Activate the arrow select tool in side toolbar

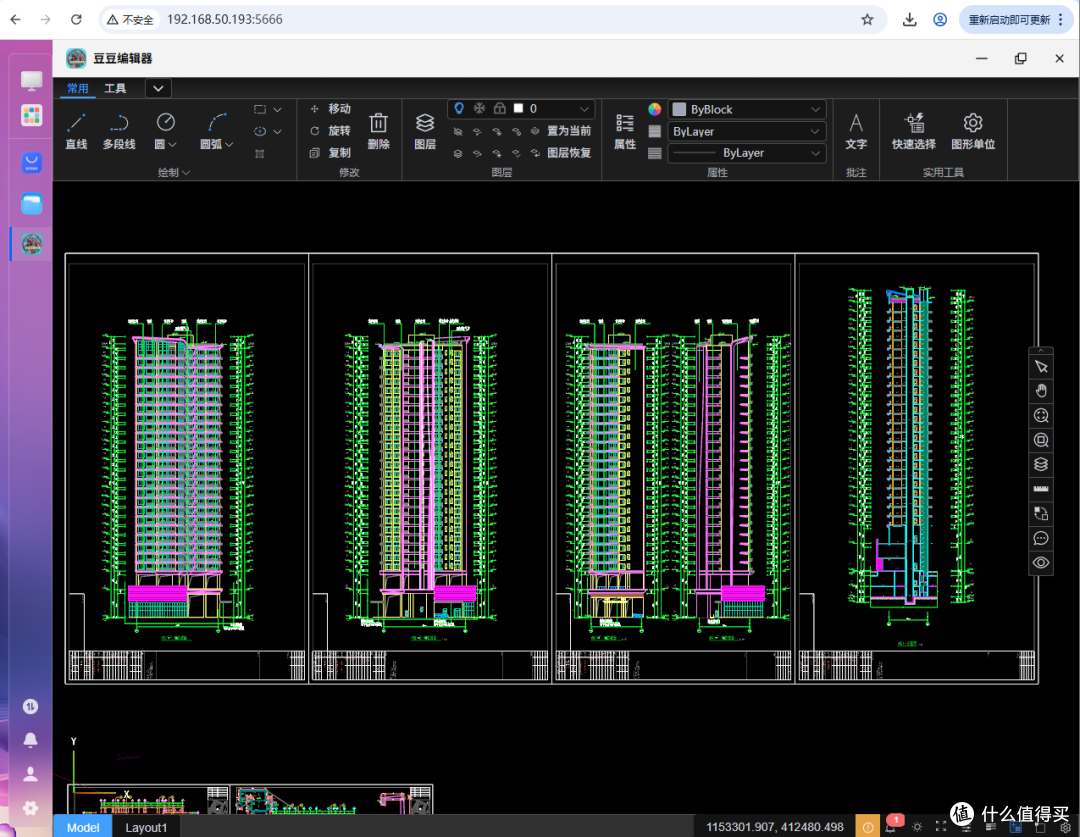[1041, 367]
